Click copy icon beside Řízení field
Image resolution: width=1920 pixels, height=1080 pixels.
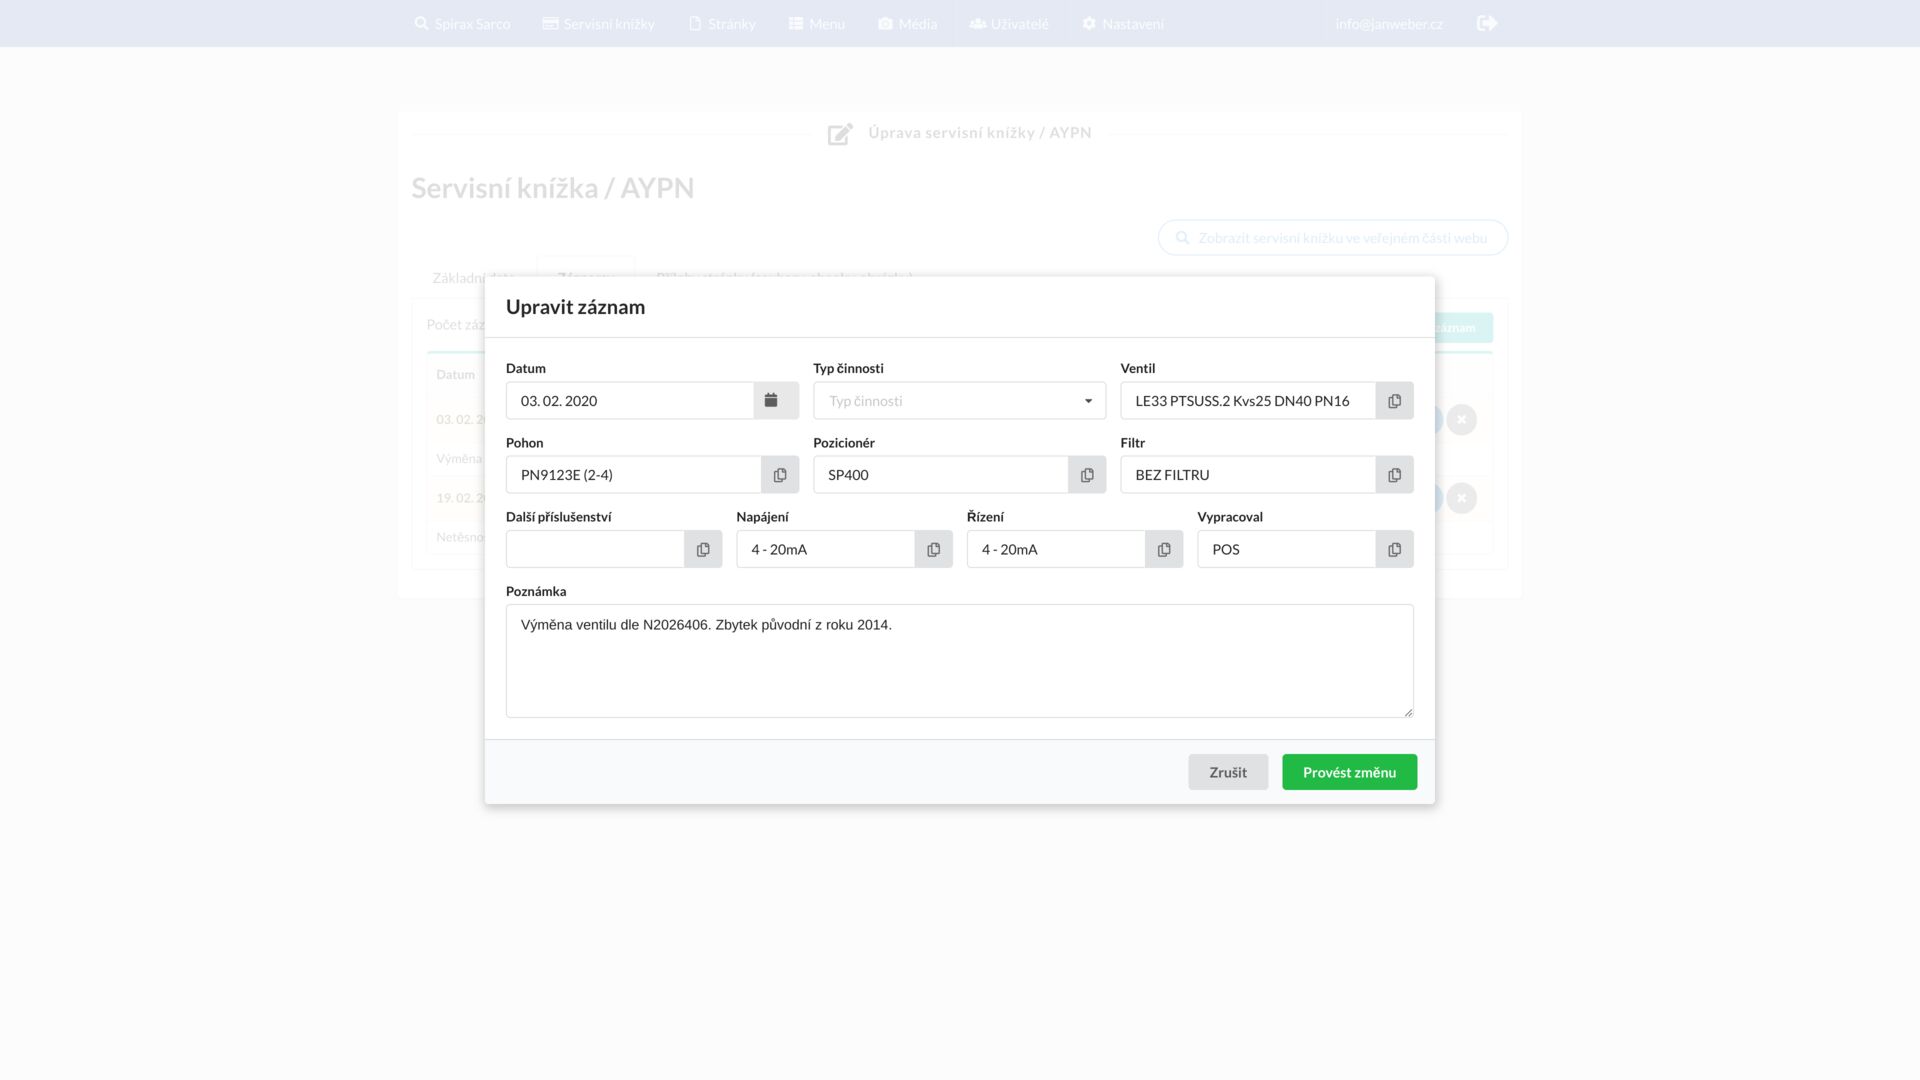point(1164,549)
